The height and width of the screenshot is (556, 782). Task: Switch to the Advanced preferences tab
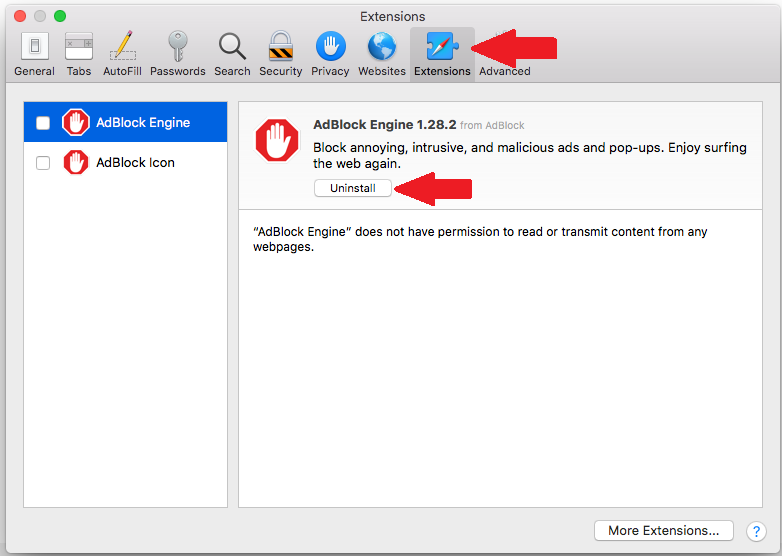(x=505, y=70)
